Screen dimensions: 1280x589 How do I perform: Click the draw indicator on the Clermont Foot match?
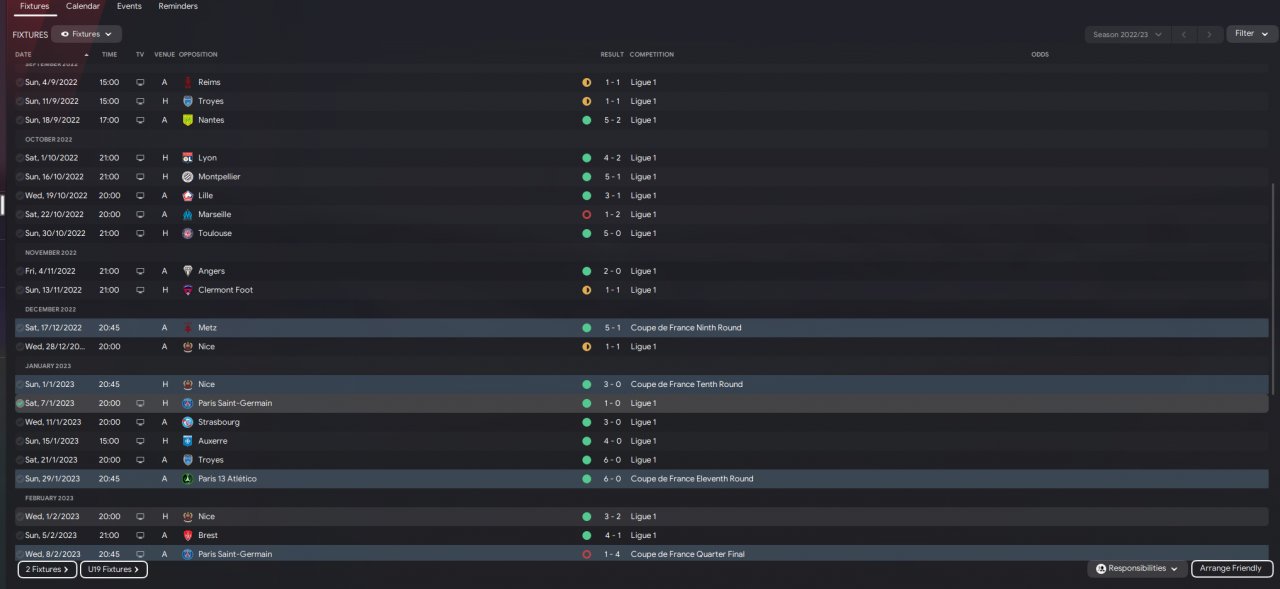coord(587,290)
